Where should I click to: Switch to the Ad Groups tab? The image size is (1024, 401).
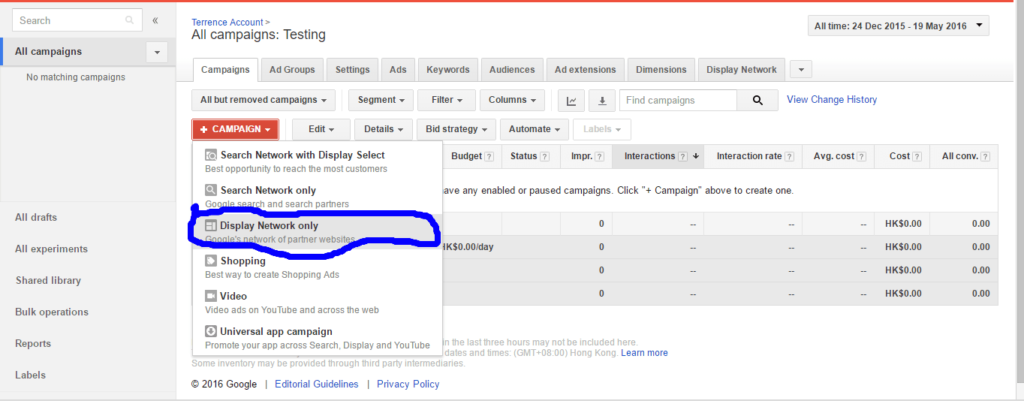coord(292,70)
